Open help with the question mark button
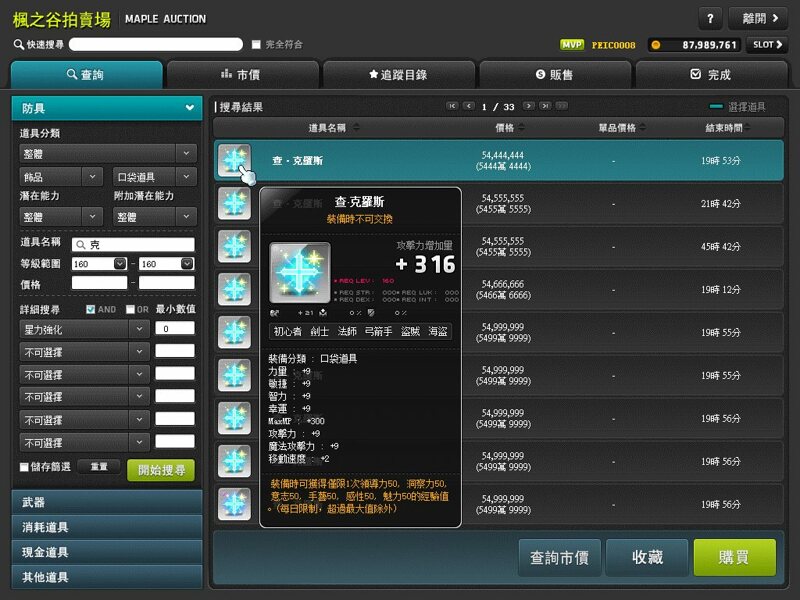 [x=710, y=19]
